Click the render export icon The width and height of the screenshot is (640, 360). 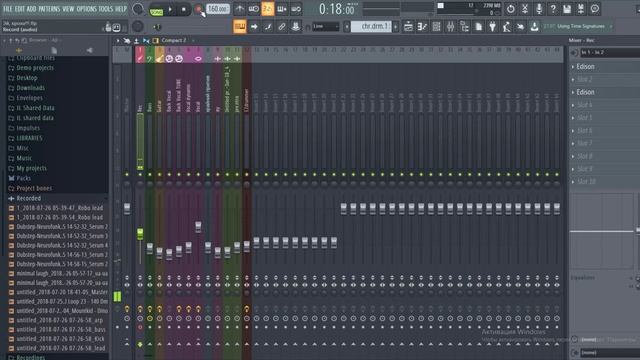point(581,9)
